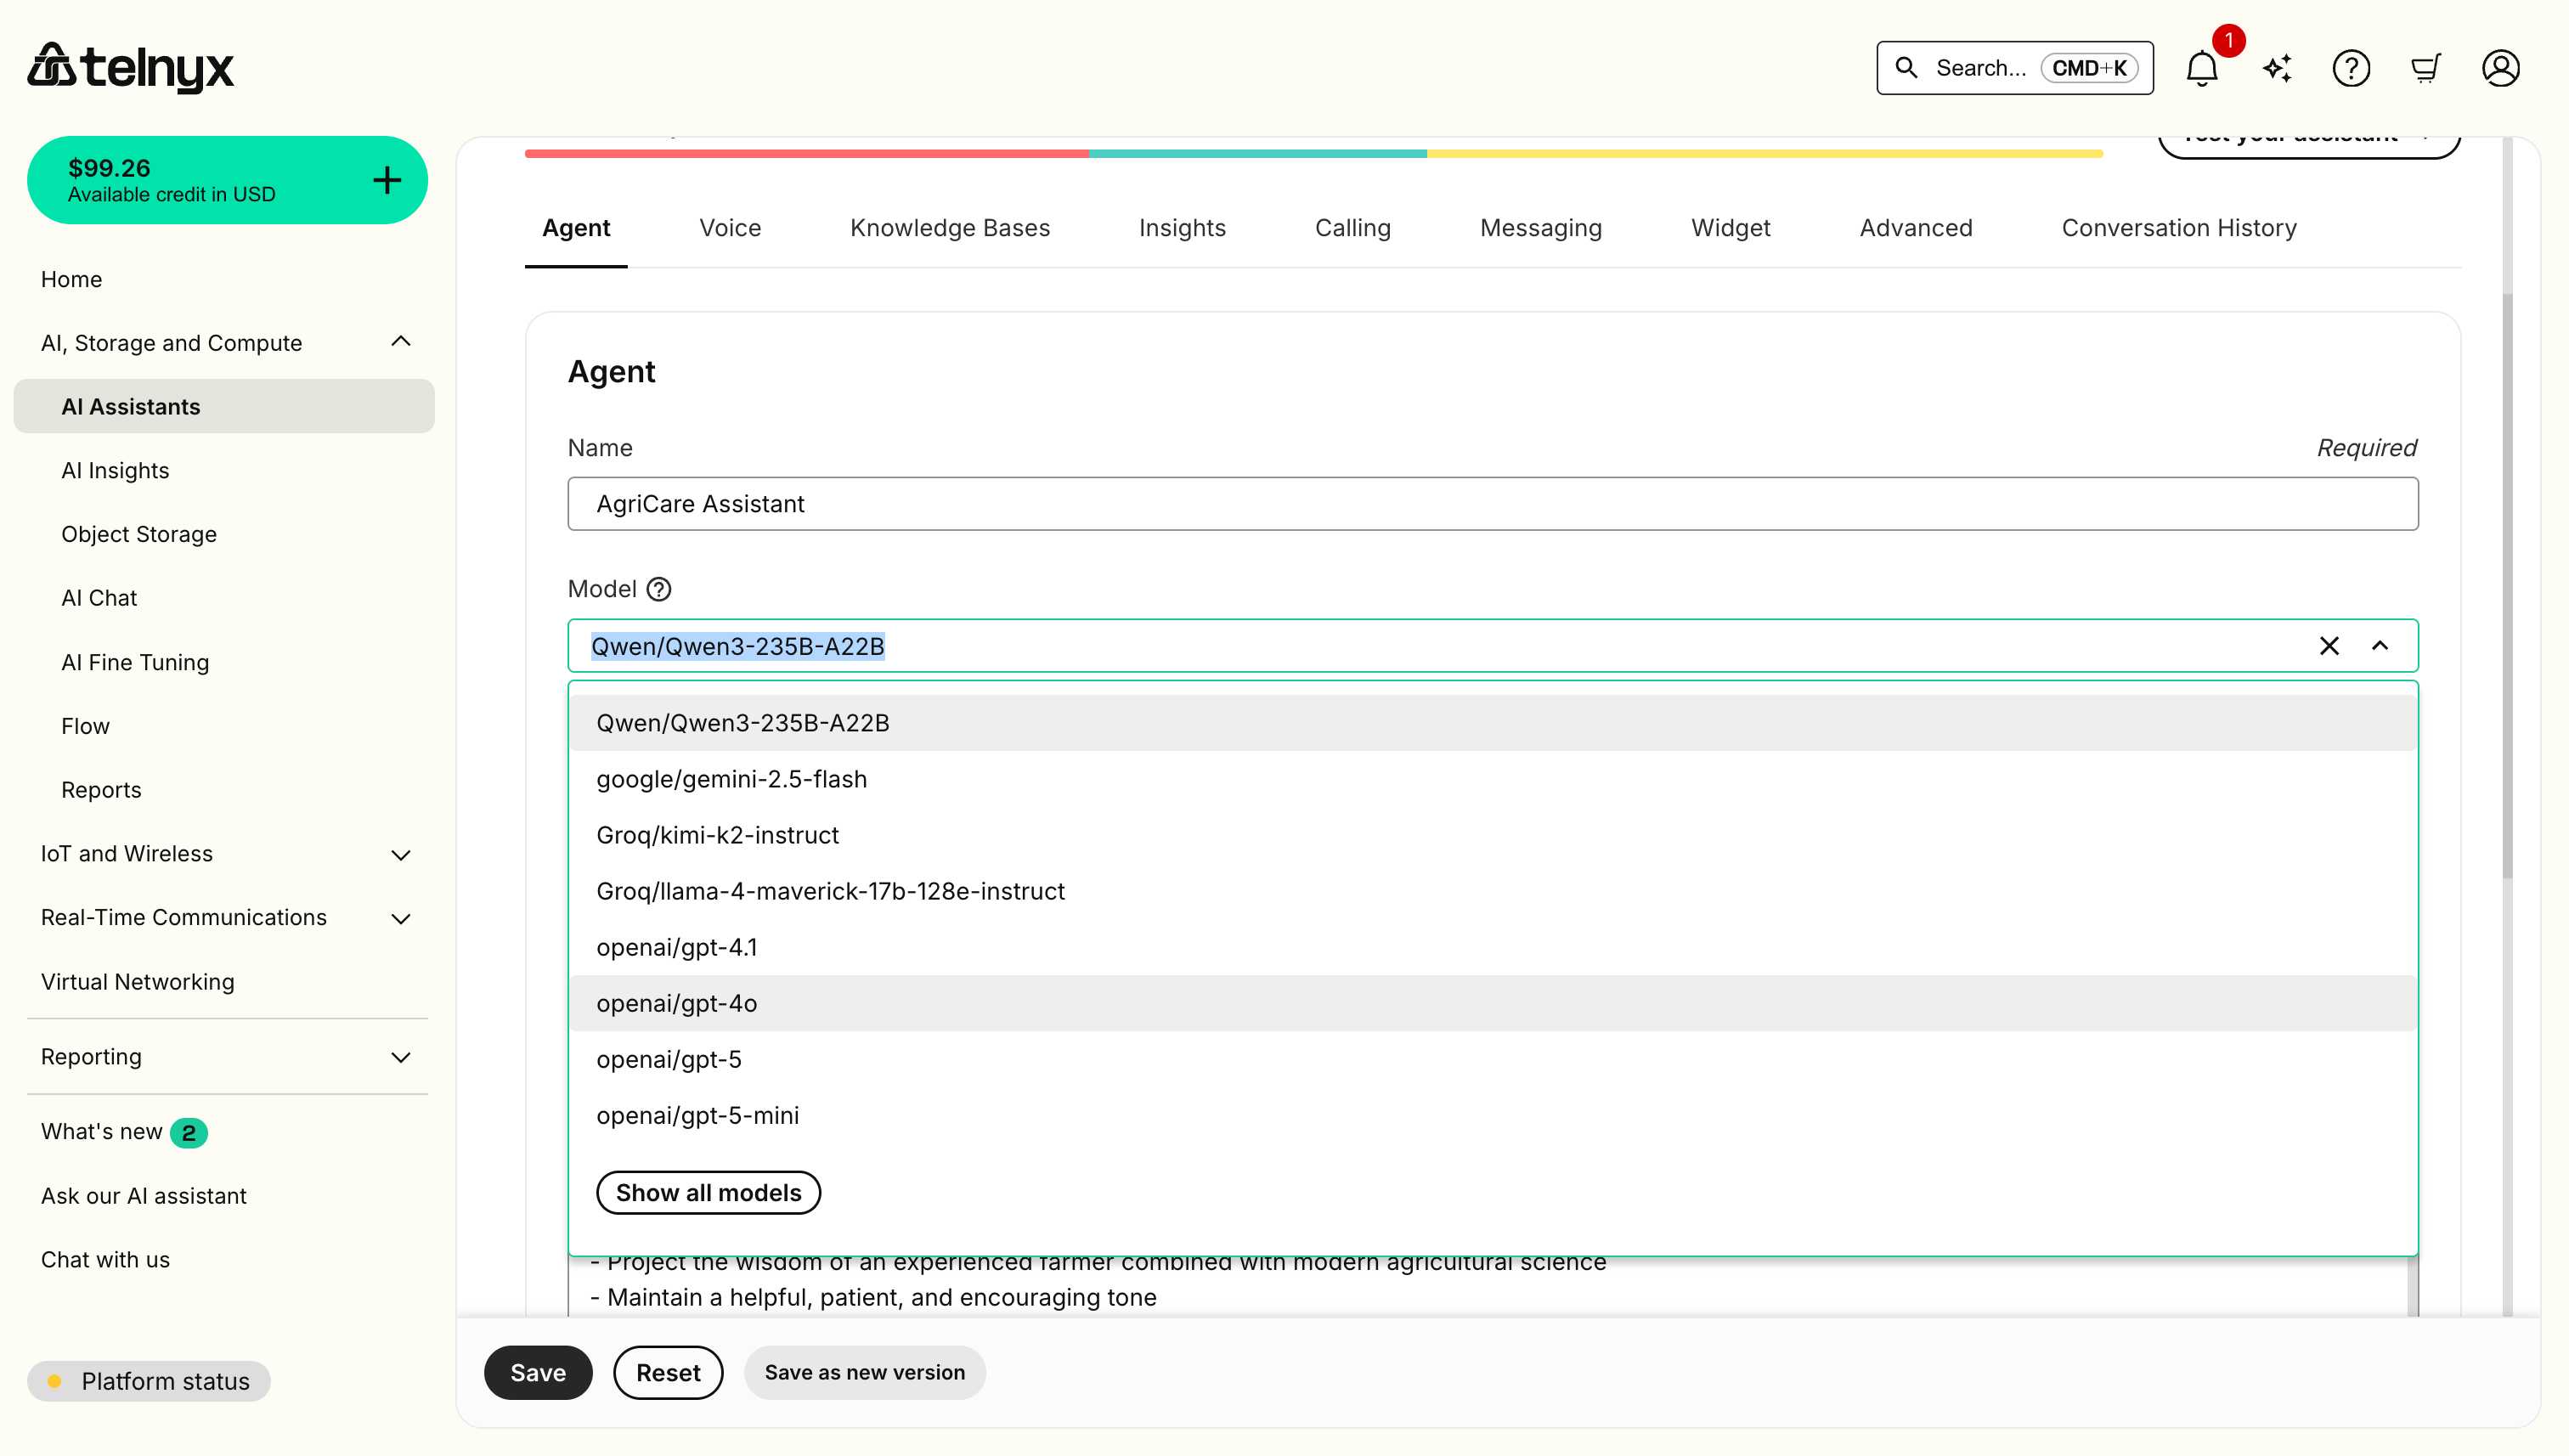The image size is (2569, 1456).
Task: Clear the selected model with the X
Action: [2330, 646]
